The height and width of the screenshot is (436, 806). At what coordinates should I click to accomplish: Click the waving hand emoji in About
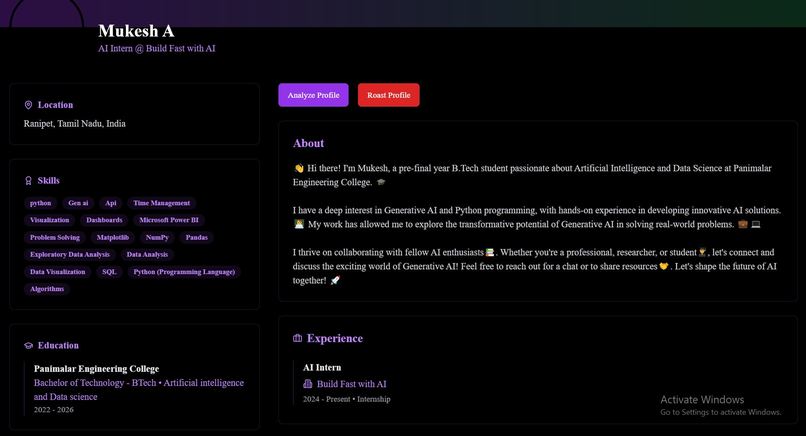pos(299,168)
